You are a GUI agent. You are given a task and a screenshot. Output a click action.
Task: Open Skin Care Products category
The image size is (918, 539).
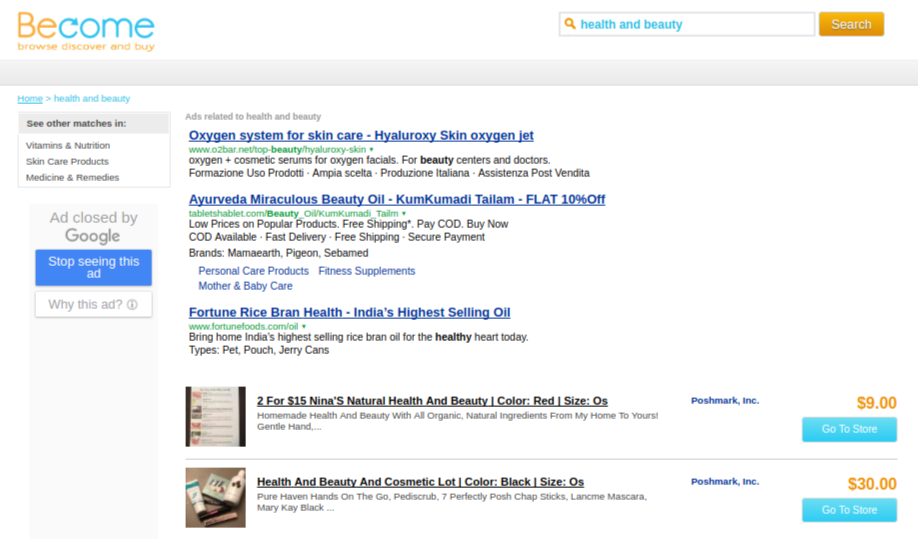point(67,161)
